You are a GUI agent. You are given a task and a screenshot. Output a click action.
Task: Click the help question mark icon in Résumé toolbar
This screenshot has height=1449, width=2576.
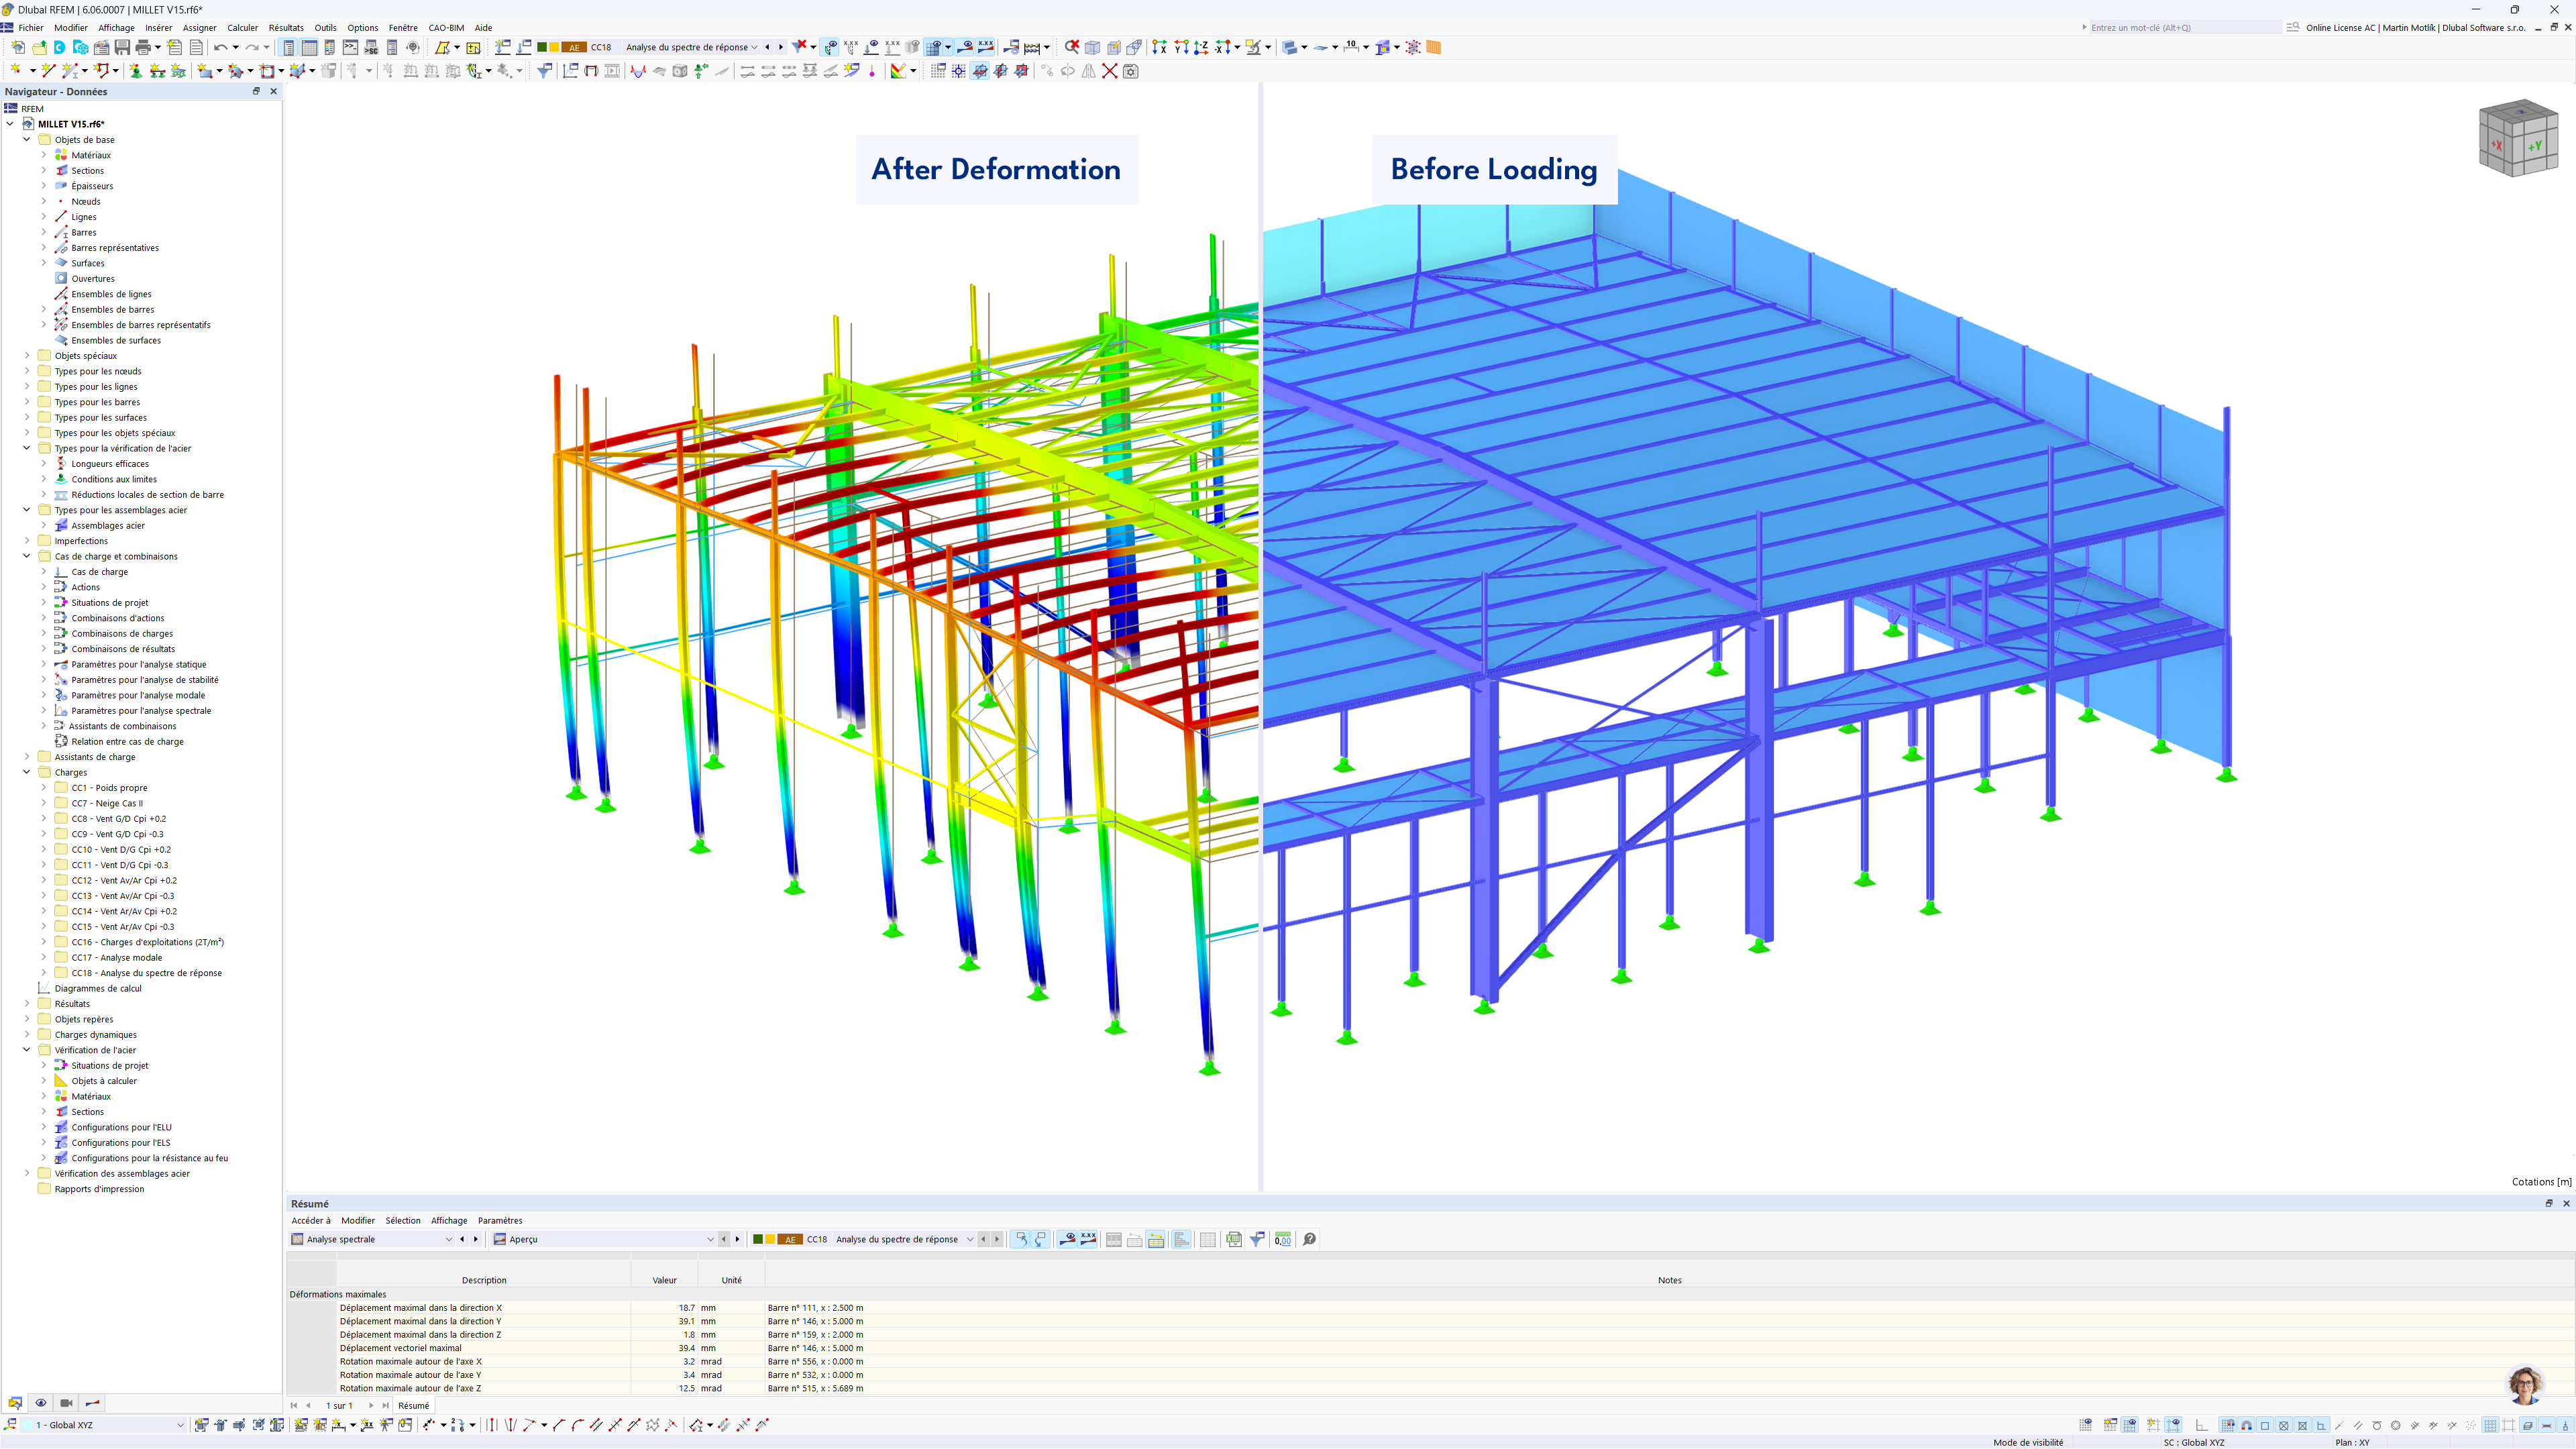pos(1309,1239)
